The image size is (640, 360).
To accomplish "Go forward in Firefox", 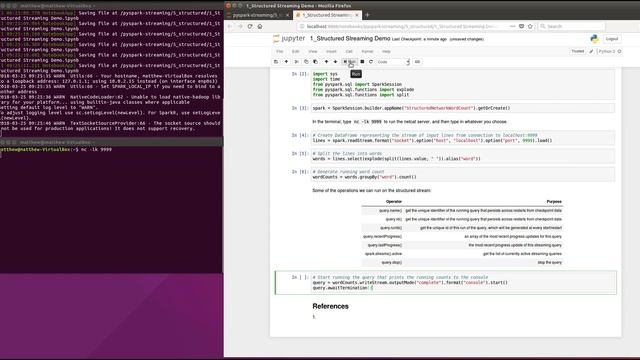I will tap(240, 26).
